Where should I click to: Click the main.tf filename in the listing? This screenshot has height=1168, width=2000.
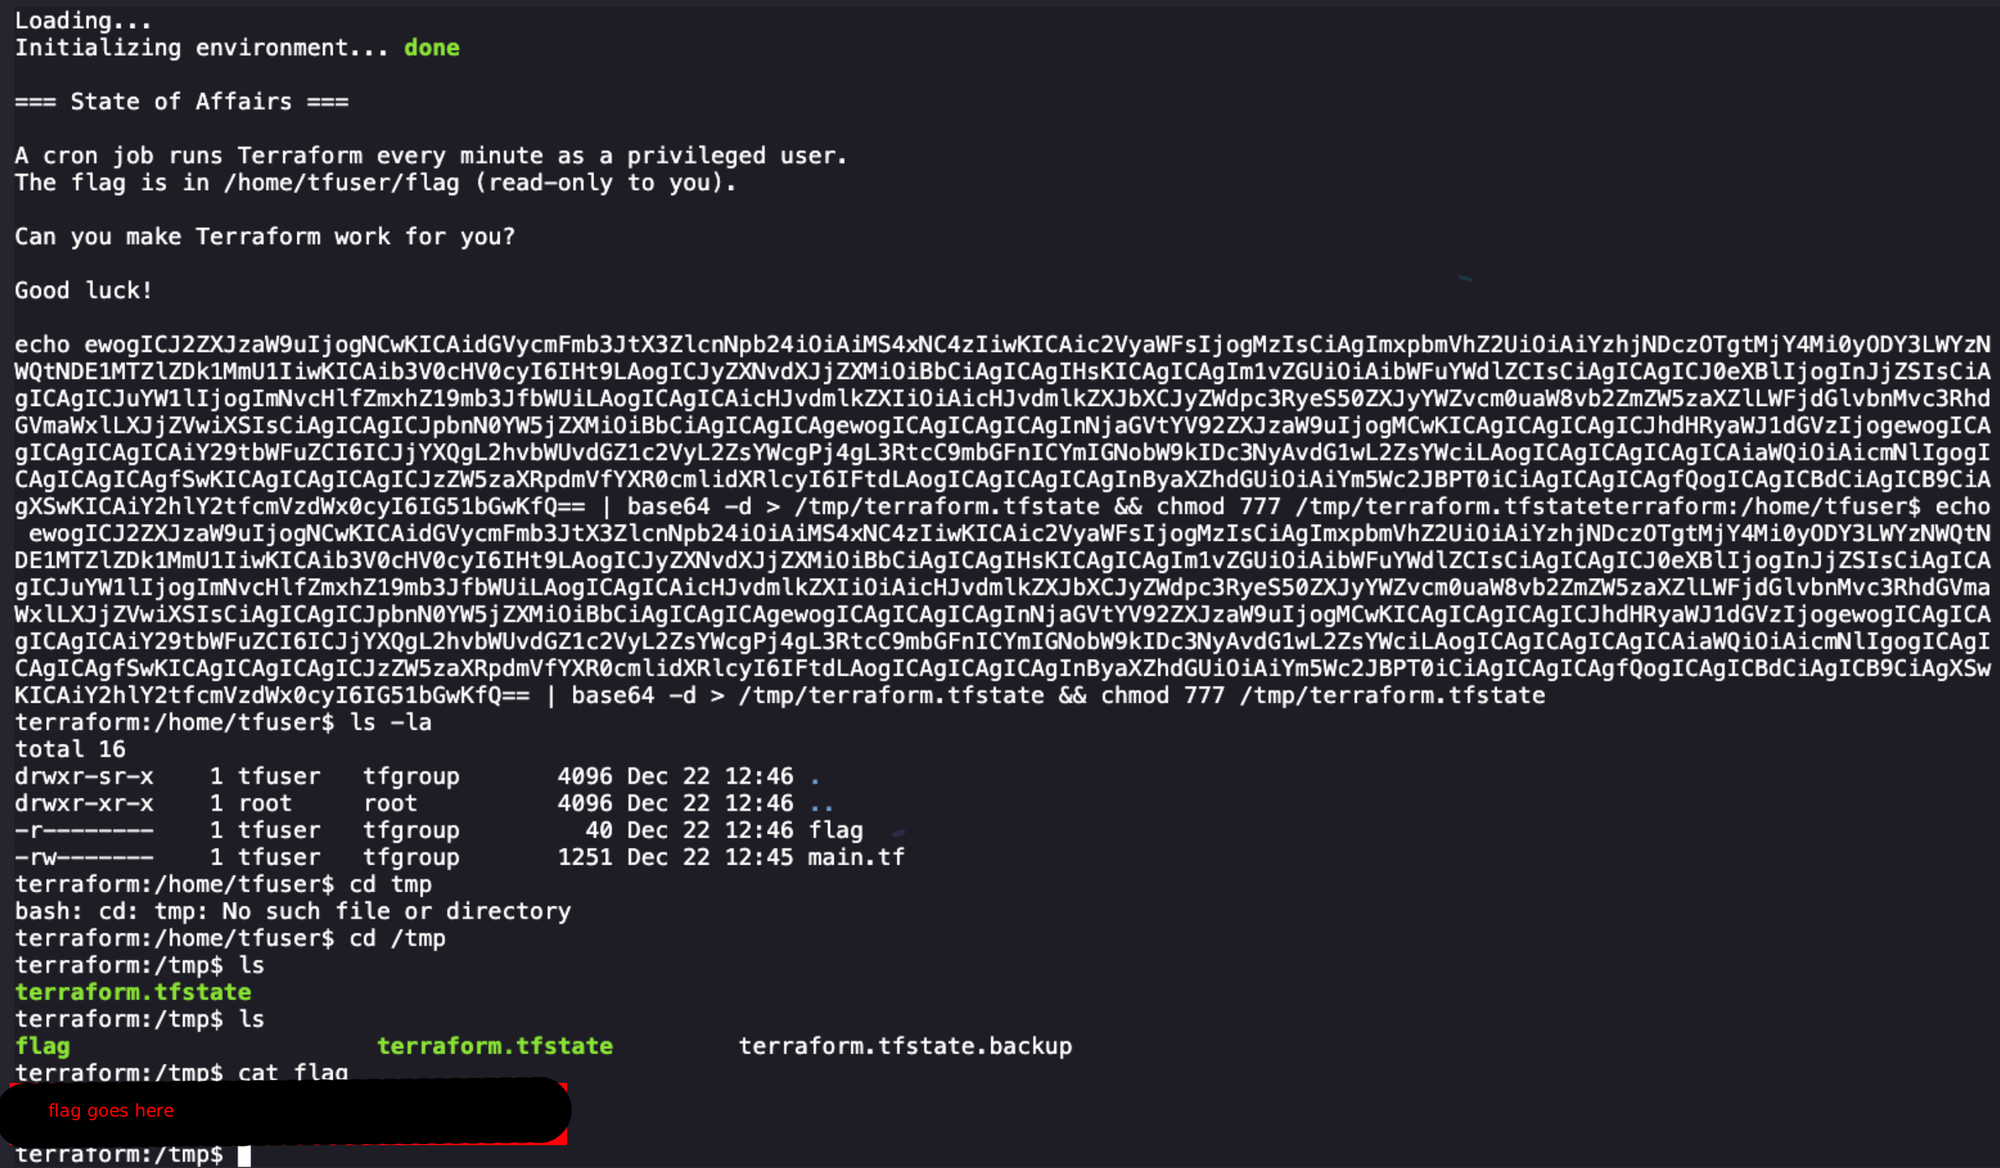click(856, 857)
